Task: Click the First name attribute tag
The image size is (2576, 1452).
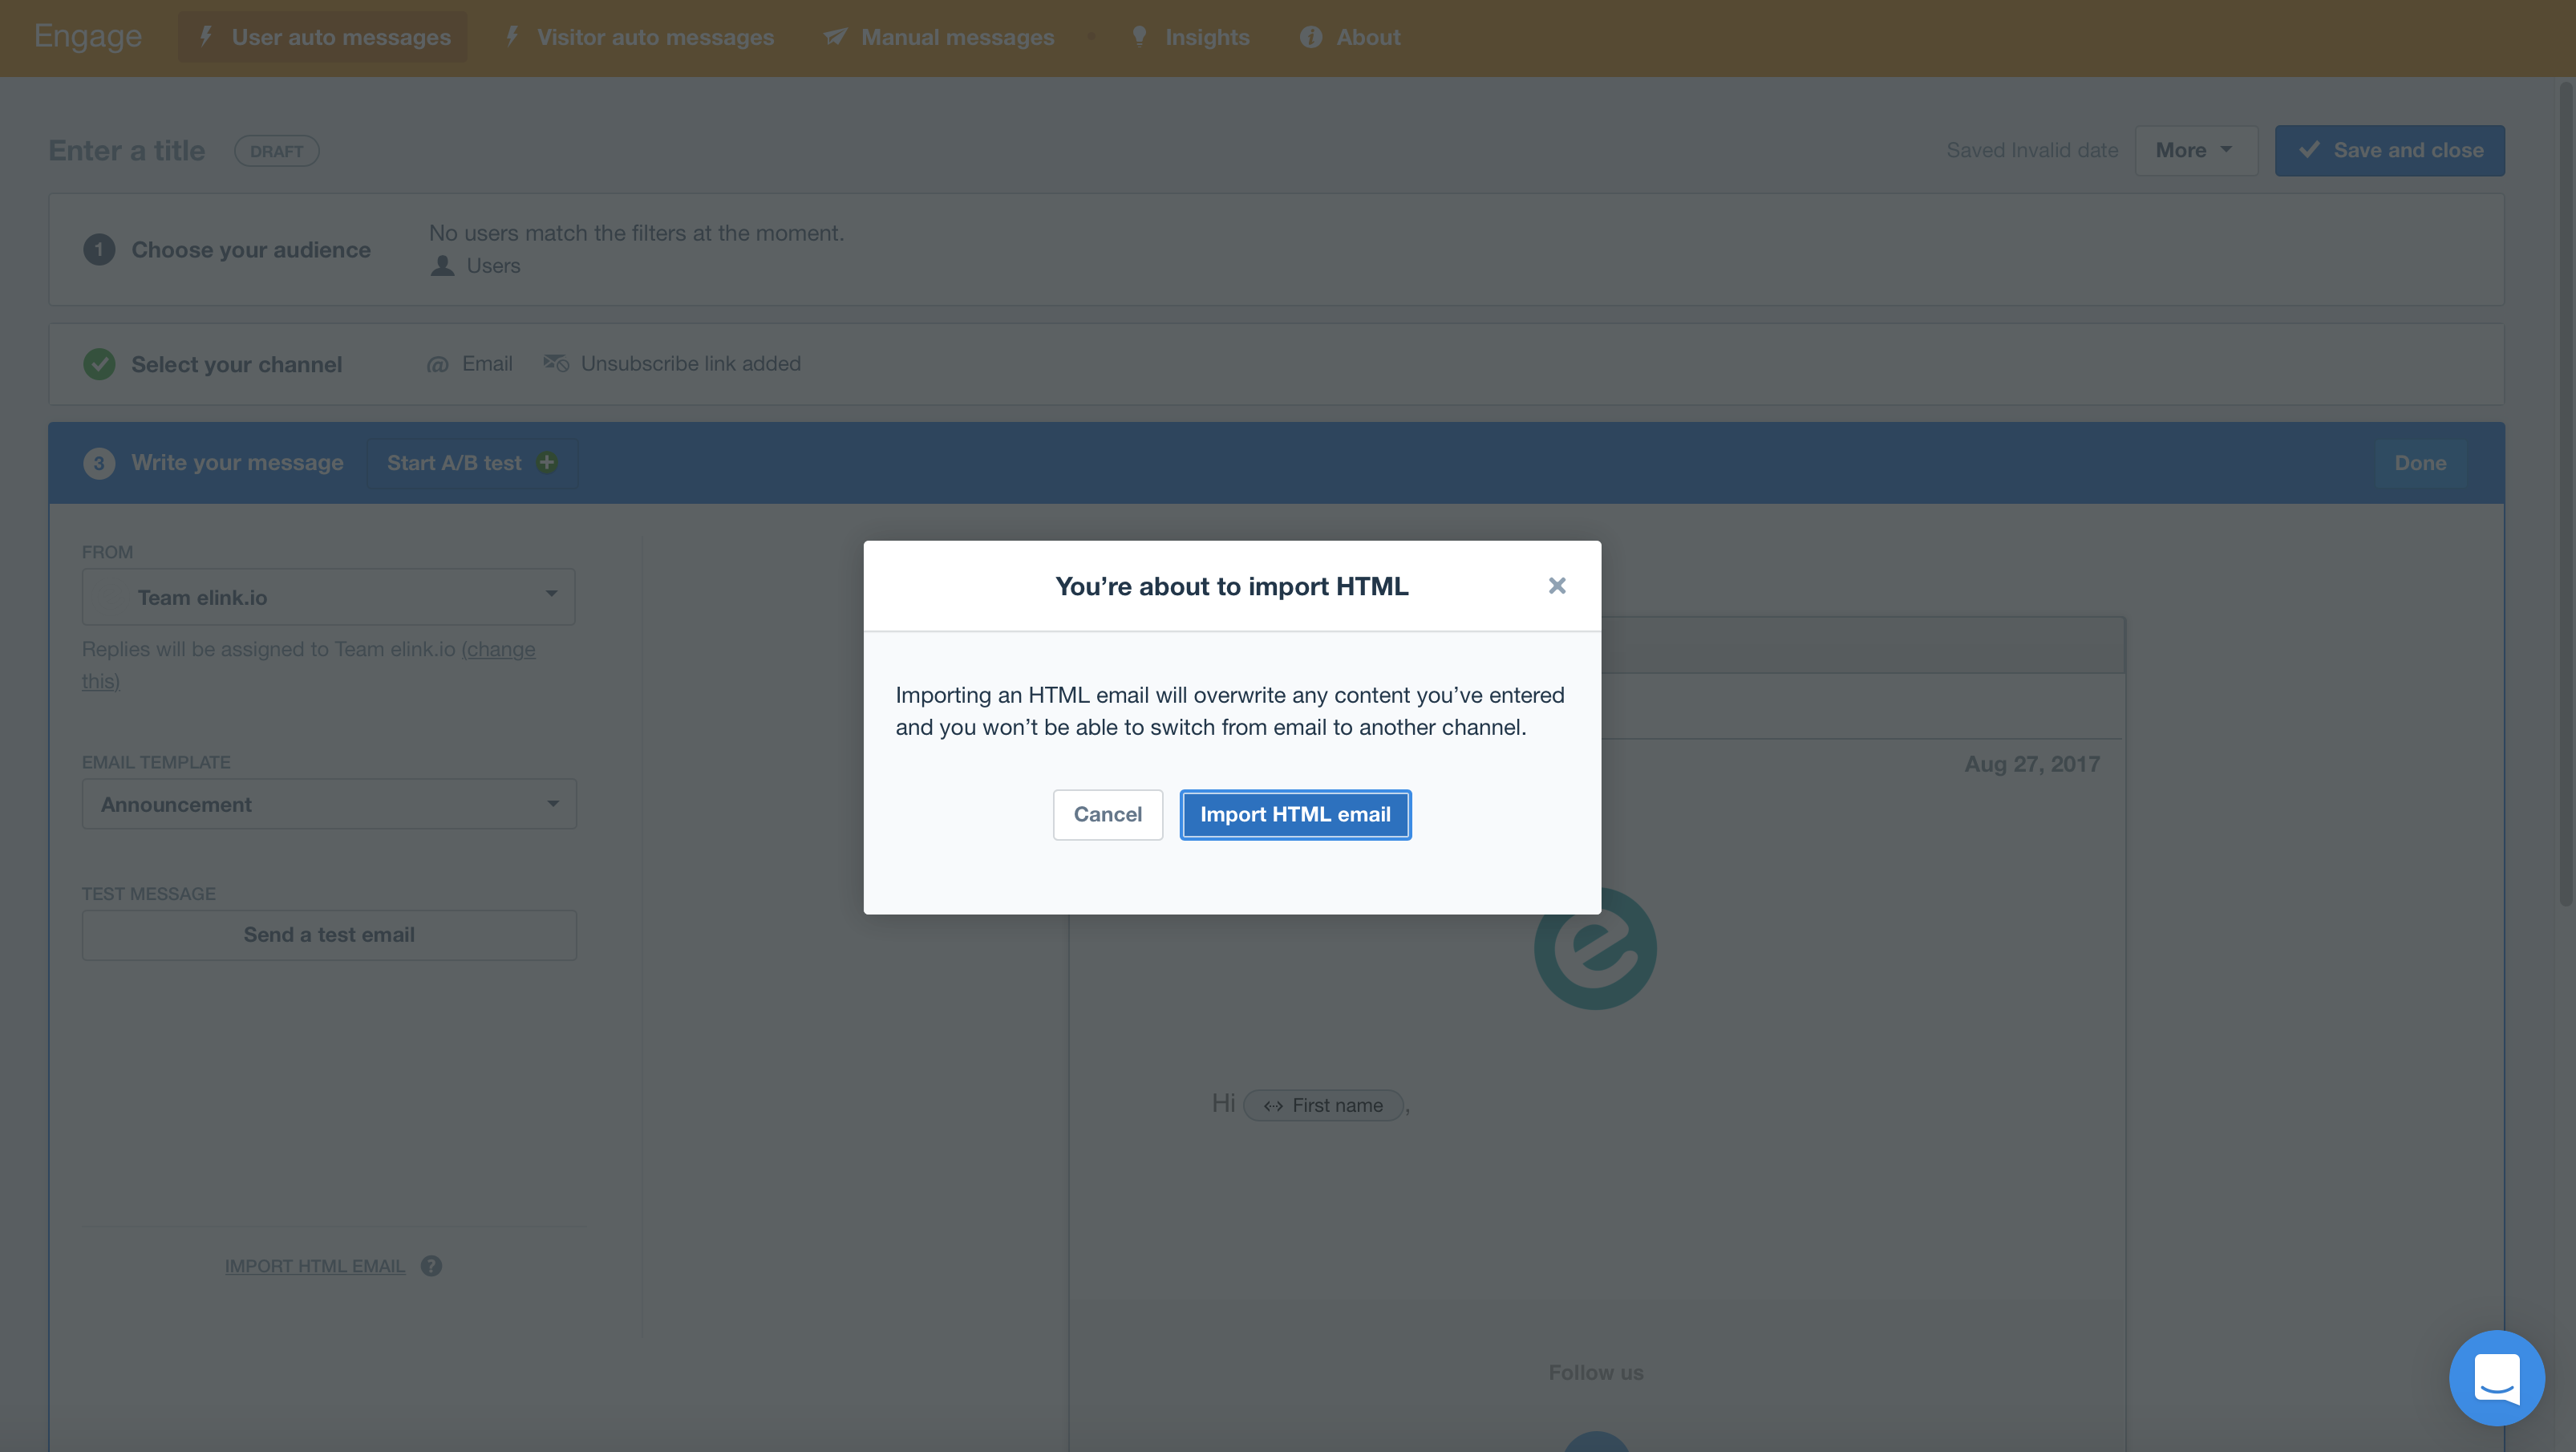Action: point(1324,1105)
